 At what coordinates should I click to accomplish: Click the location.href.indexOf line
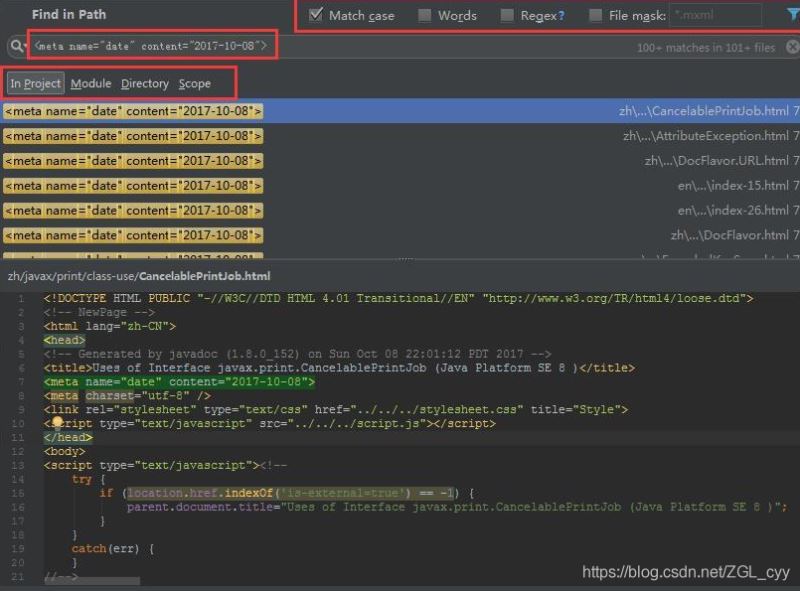coord(287,493)
